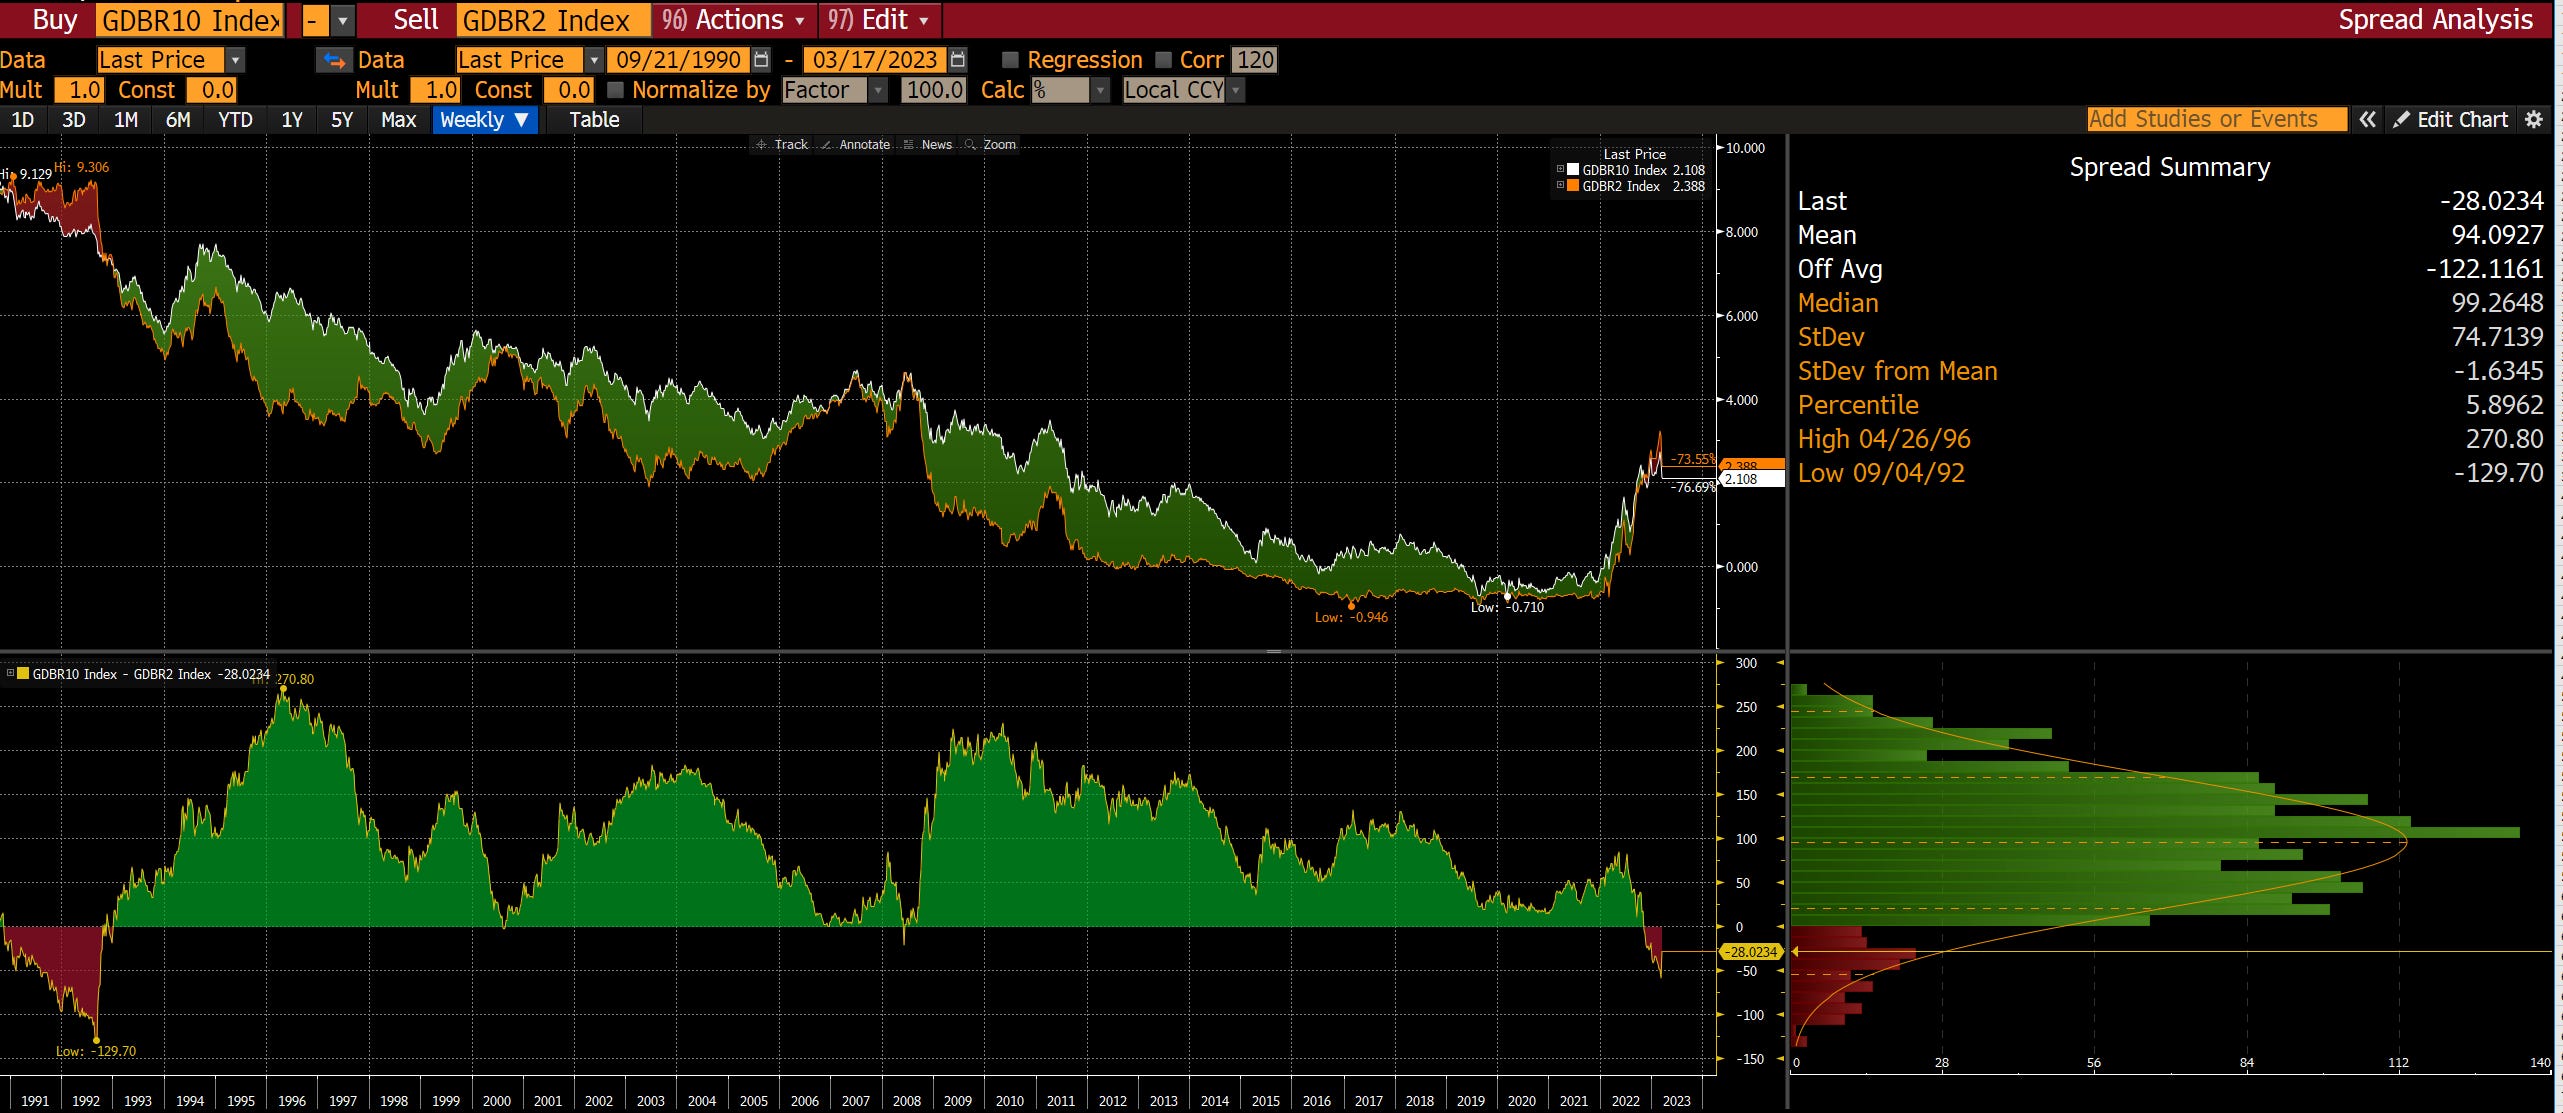Click the normalize factor value 100.0 field
The image size is (2563, 1113).
(x=933, y=90)
